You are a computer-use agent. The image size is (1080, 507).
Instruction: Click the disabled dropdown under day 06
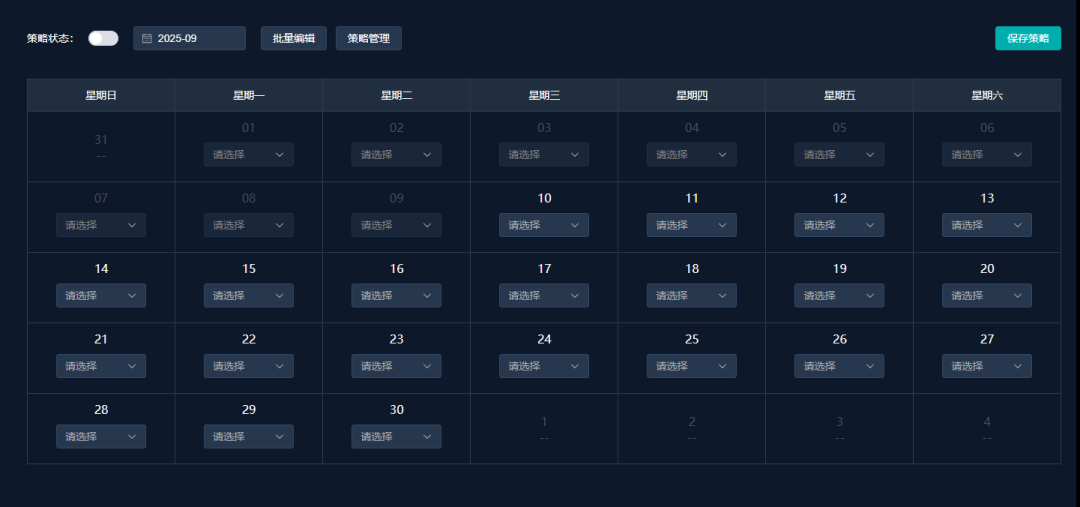click(987, 154)
